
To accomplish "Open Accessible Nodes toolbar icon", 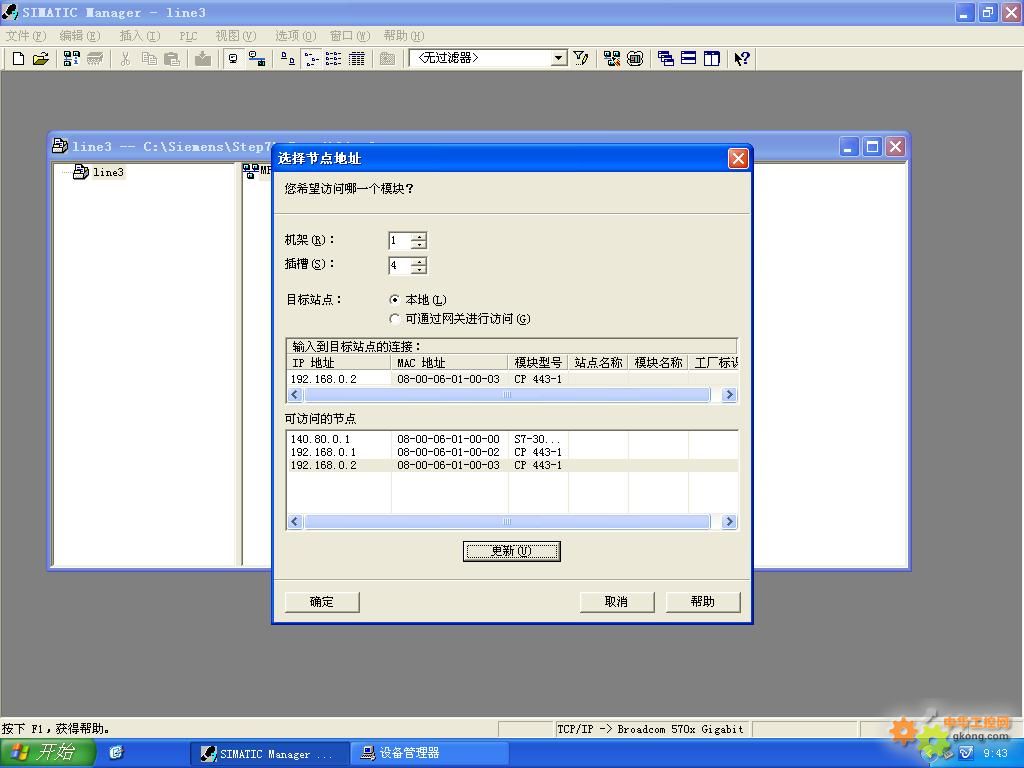I will coord(72,59).
